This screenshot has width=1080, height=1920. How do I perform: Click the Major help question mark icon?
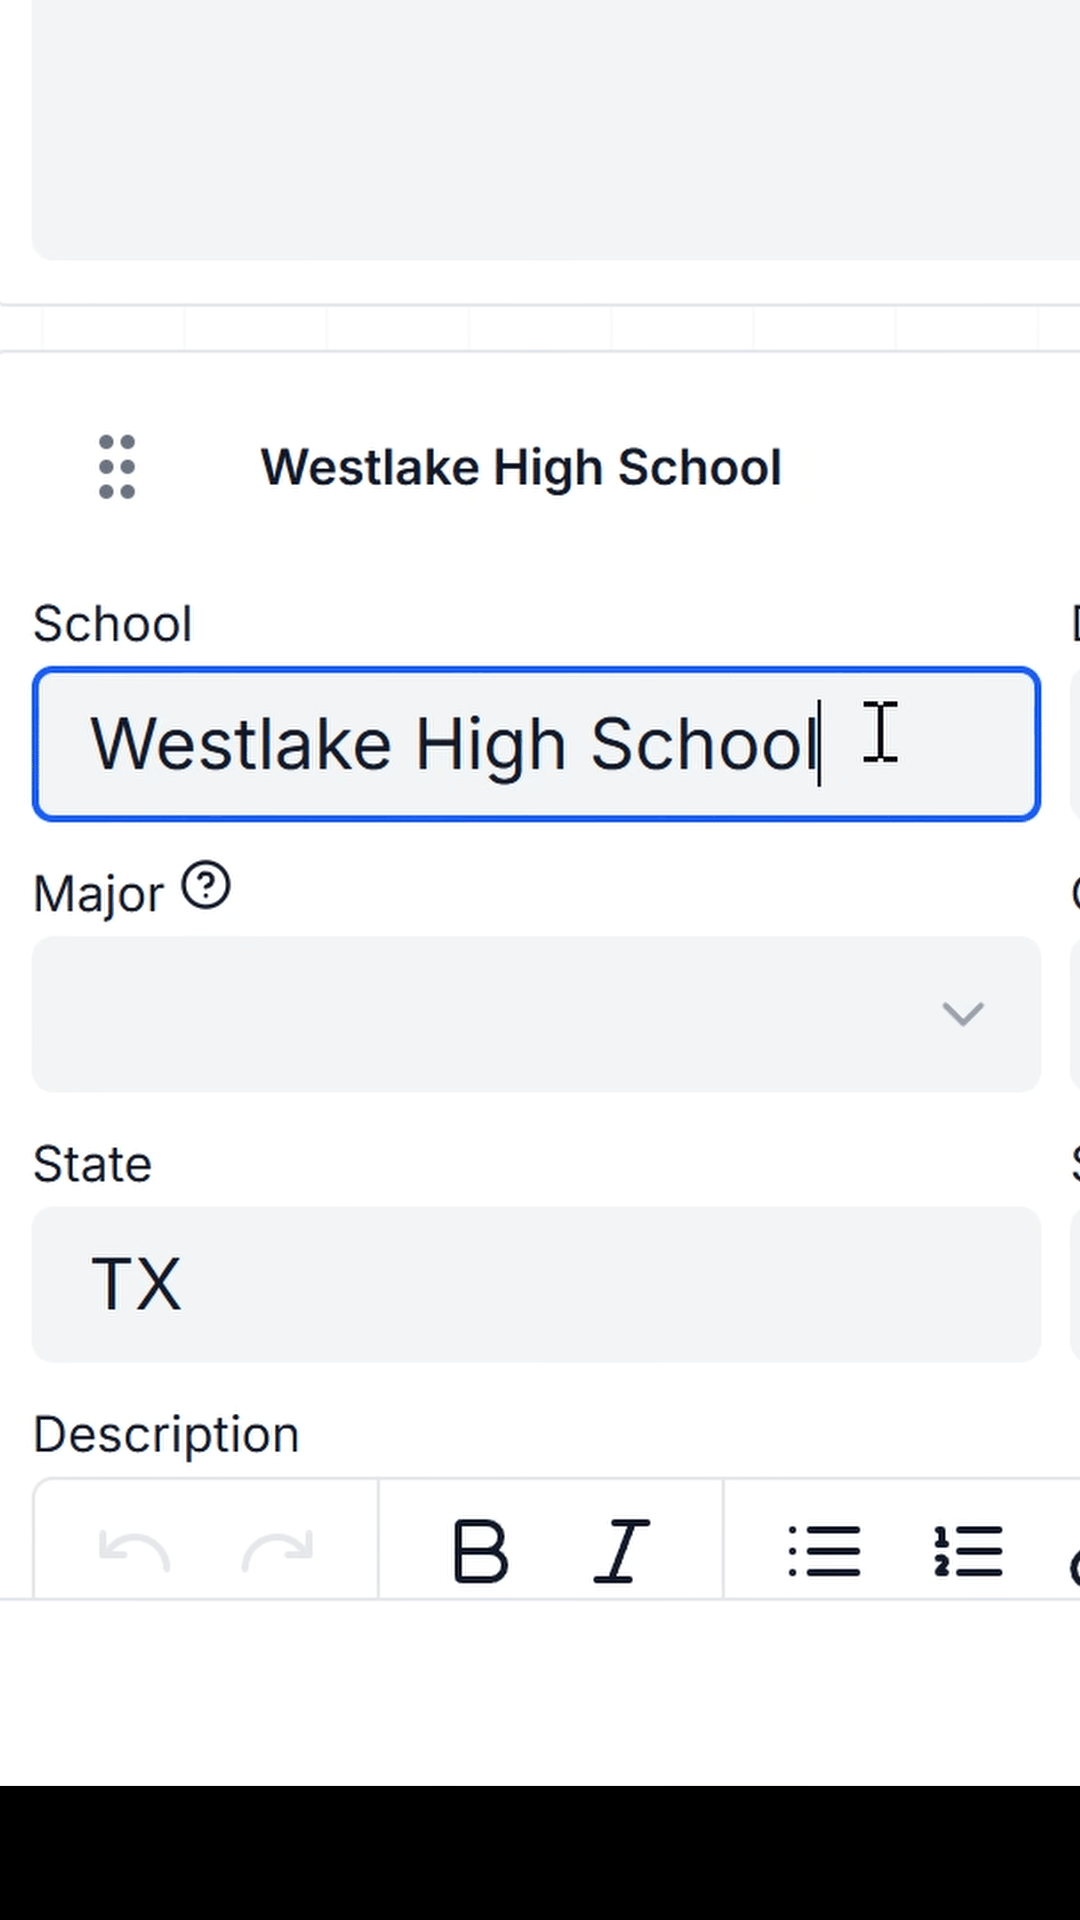[x=206, y=887]
